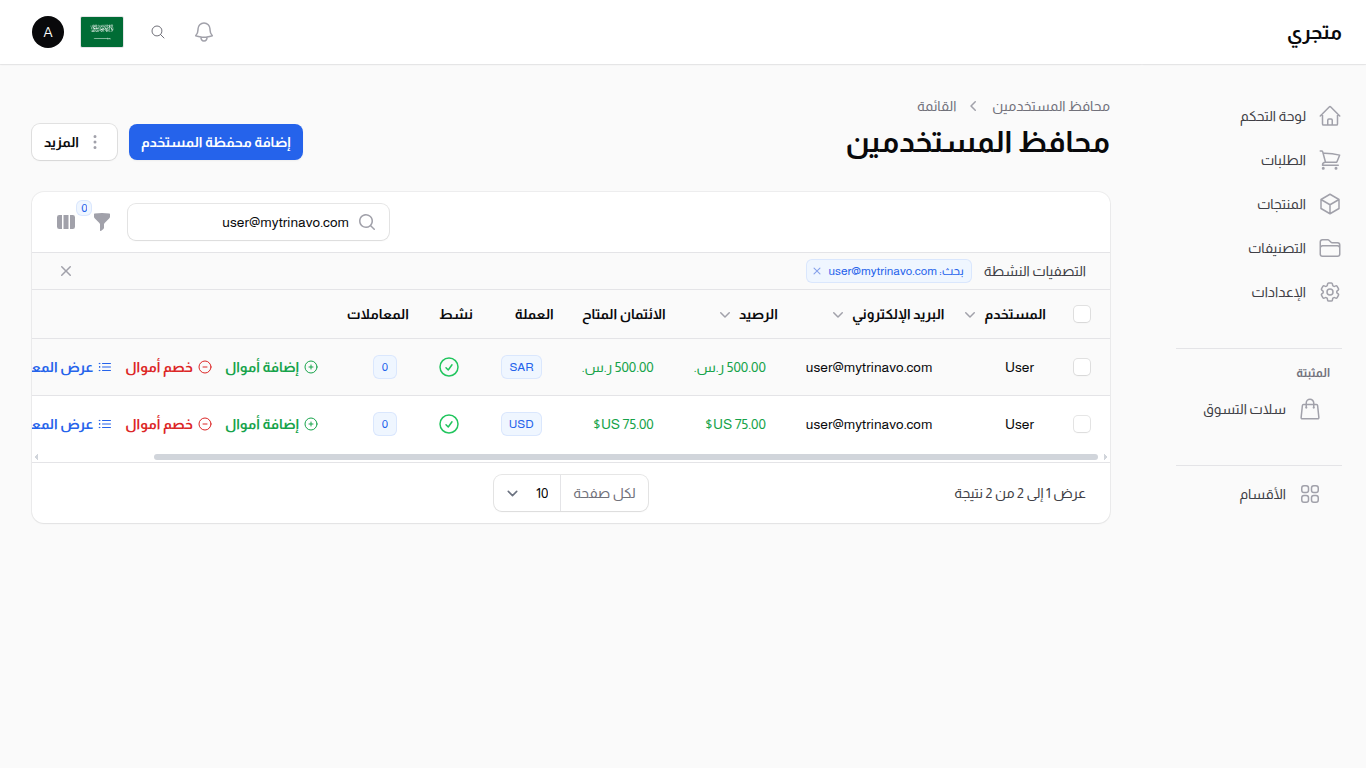Click خصم أموال for the USD wallet
The image size is (1366, 768).
coord(166,424)
